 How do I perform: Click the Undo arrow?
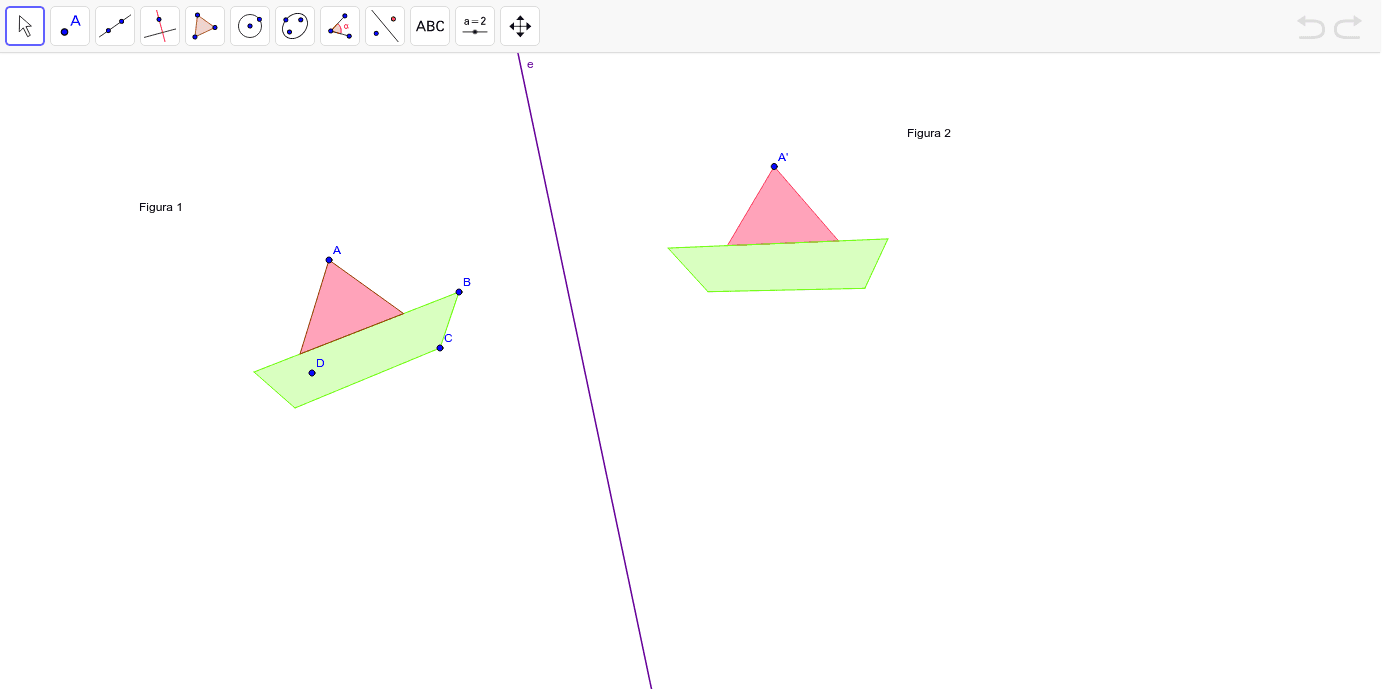click(1311, 27)
